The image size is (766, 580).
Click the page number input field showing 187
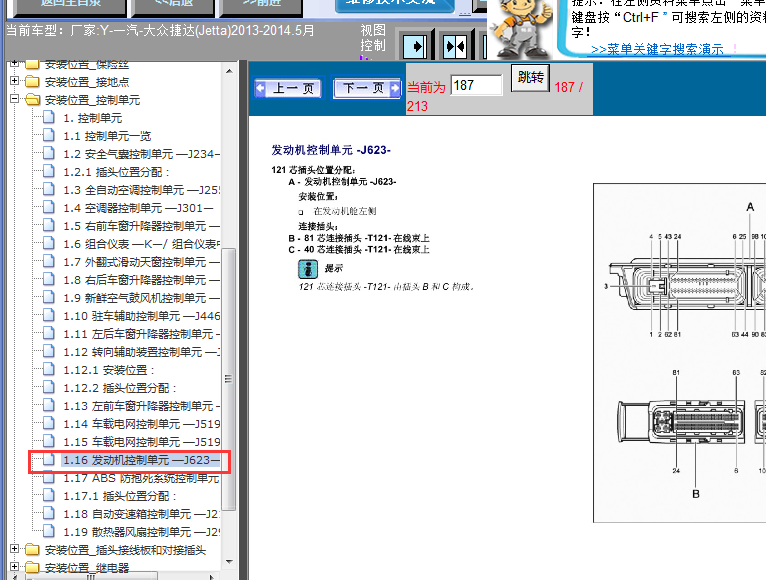point(476,86)
